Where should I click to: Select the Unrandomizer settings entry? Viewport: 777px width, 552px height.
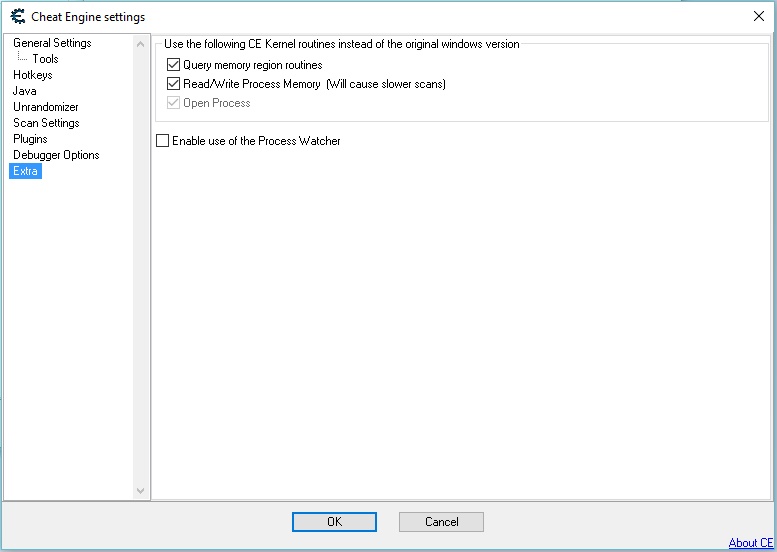point(46,107)
